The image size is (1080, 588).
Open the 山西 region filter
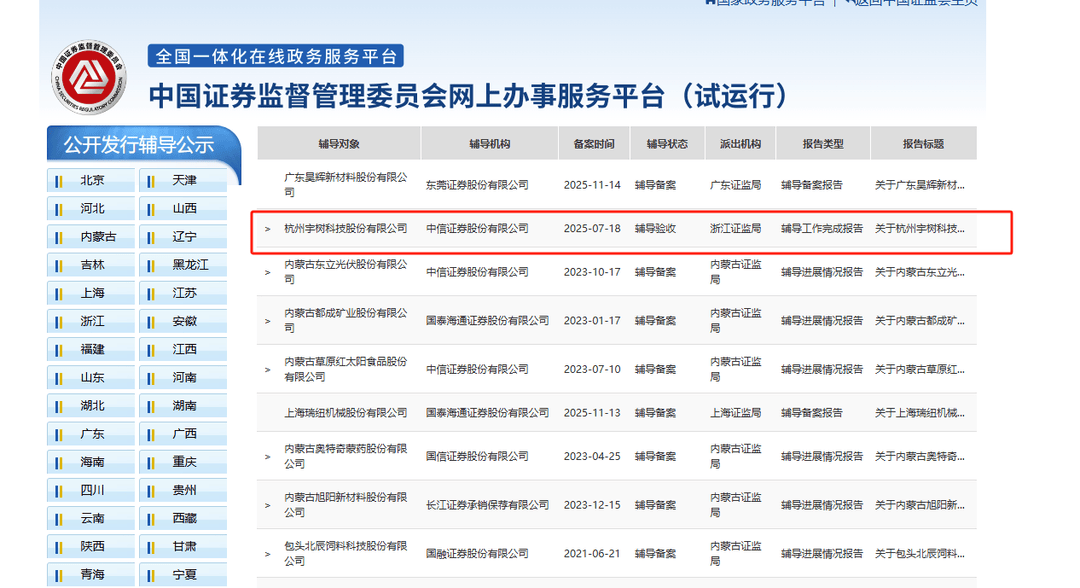[x=184, y=209]
